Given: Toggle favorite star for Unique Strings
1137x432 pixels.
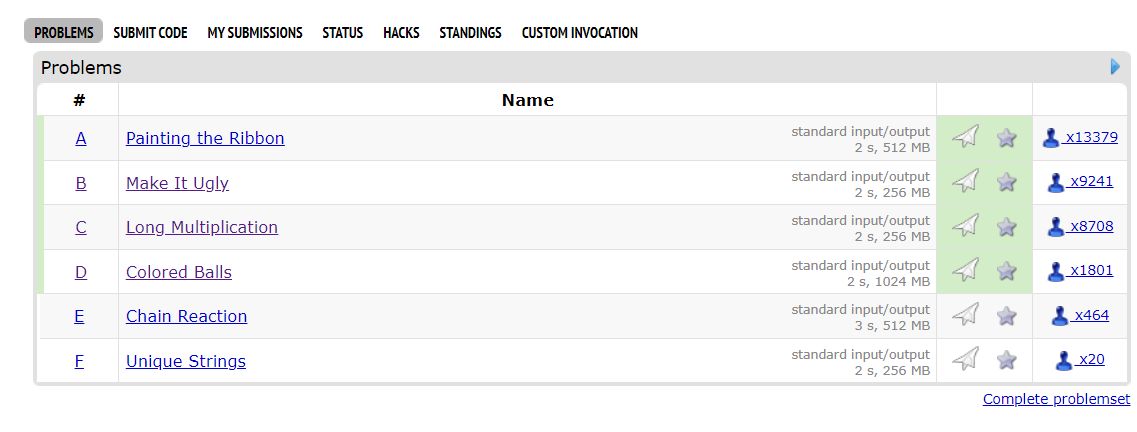Looking at the screenshot, I should pyautogui.click(x=1007, y=359).
